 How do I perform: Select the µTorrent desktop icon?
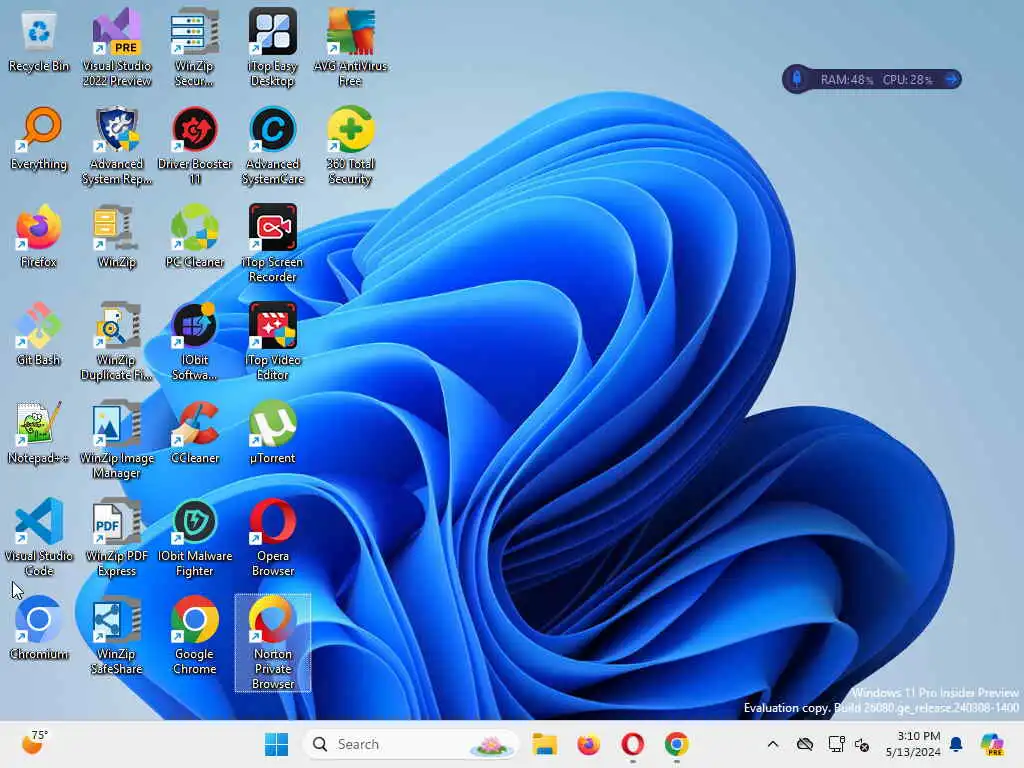(x=272, y=432)
